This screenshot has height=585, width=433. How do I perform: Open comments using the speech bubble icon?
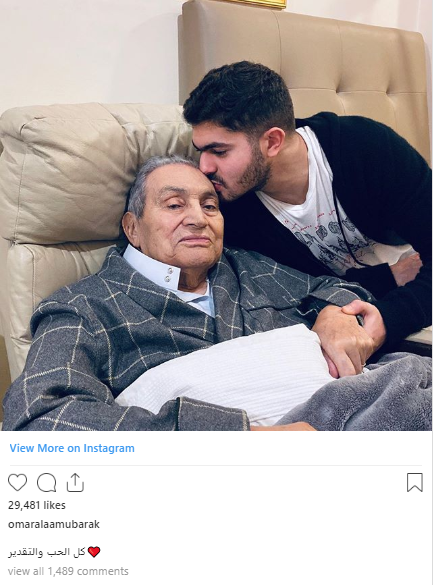click(47, 482)
